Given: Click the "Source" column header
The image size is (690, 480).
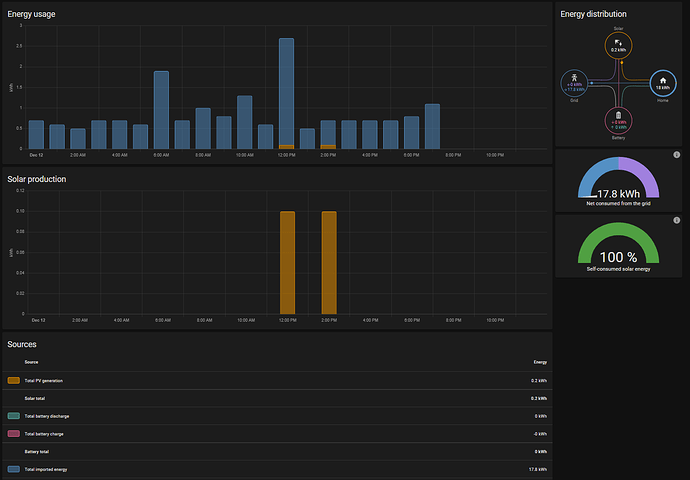Looking at the screenshot, I should [x=31, y=362].
